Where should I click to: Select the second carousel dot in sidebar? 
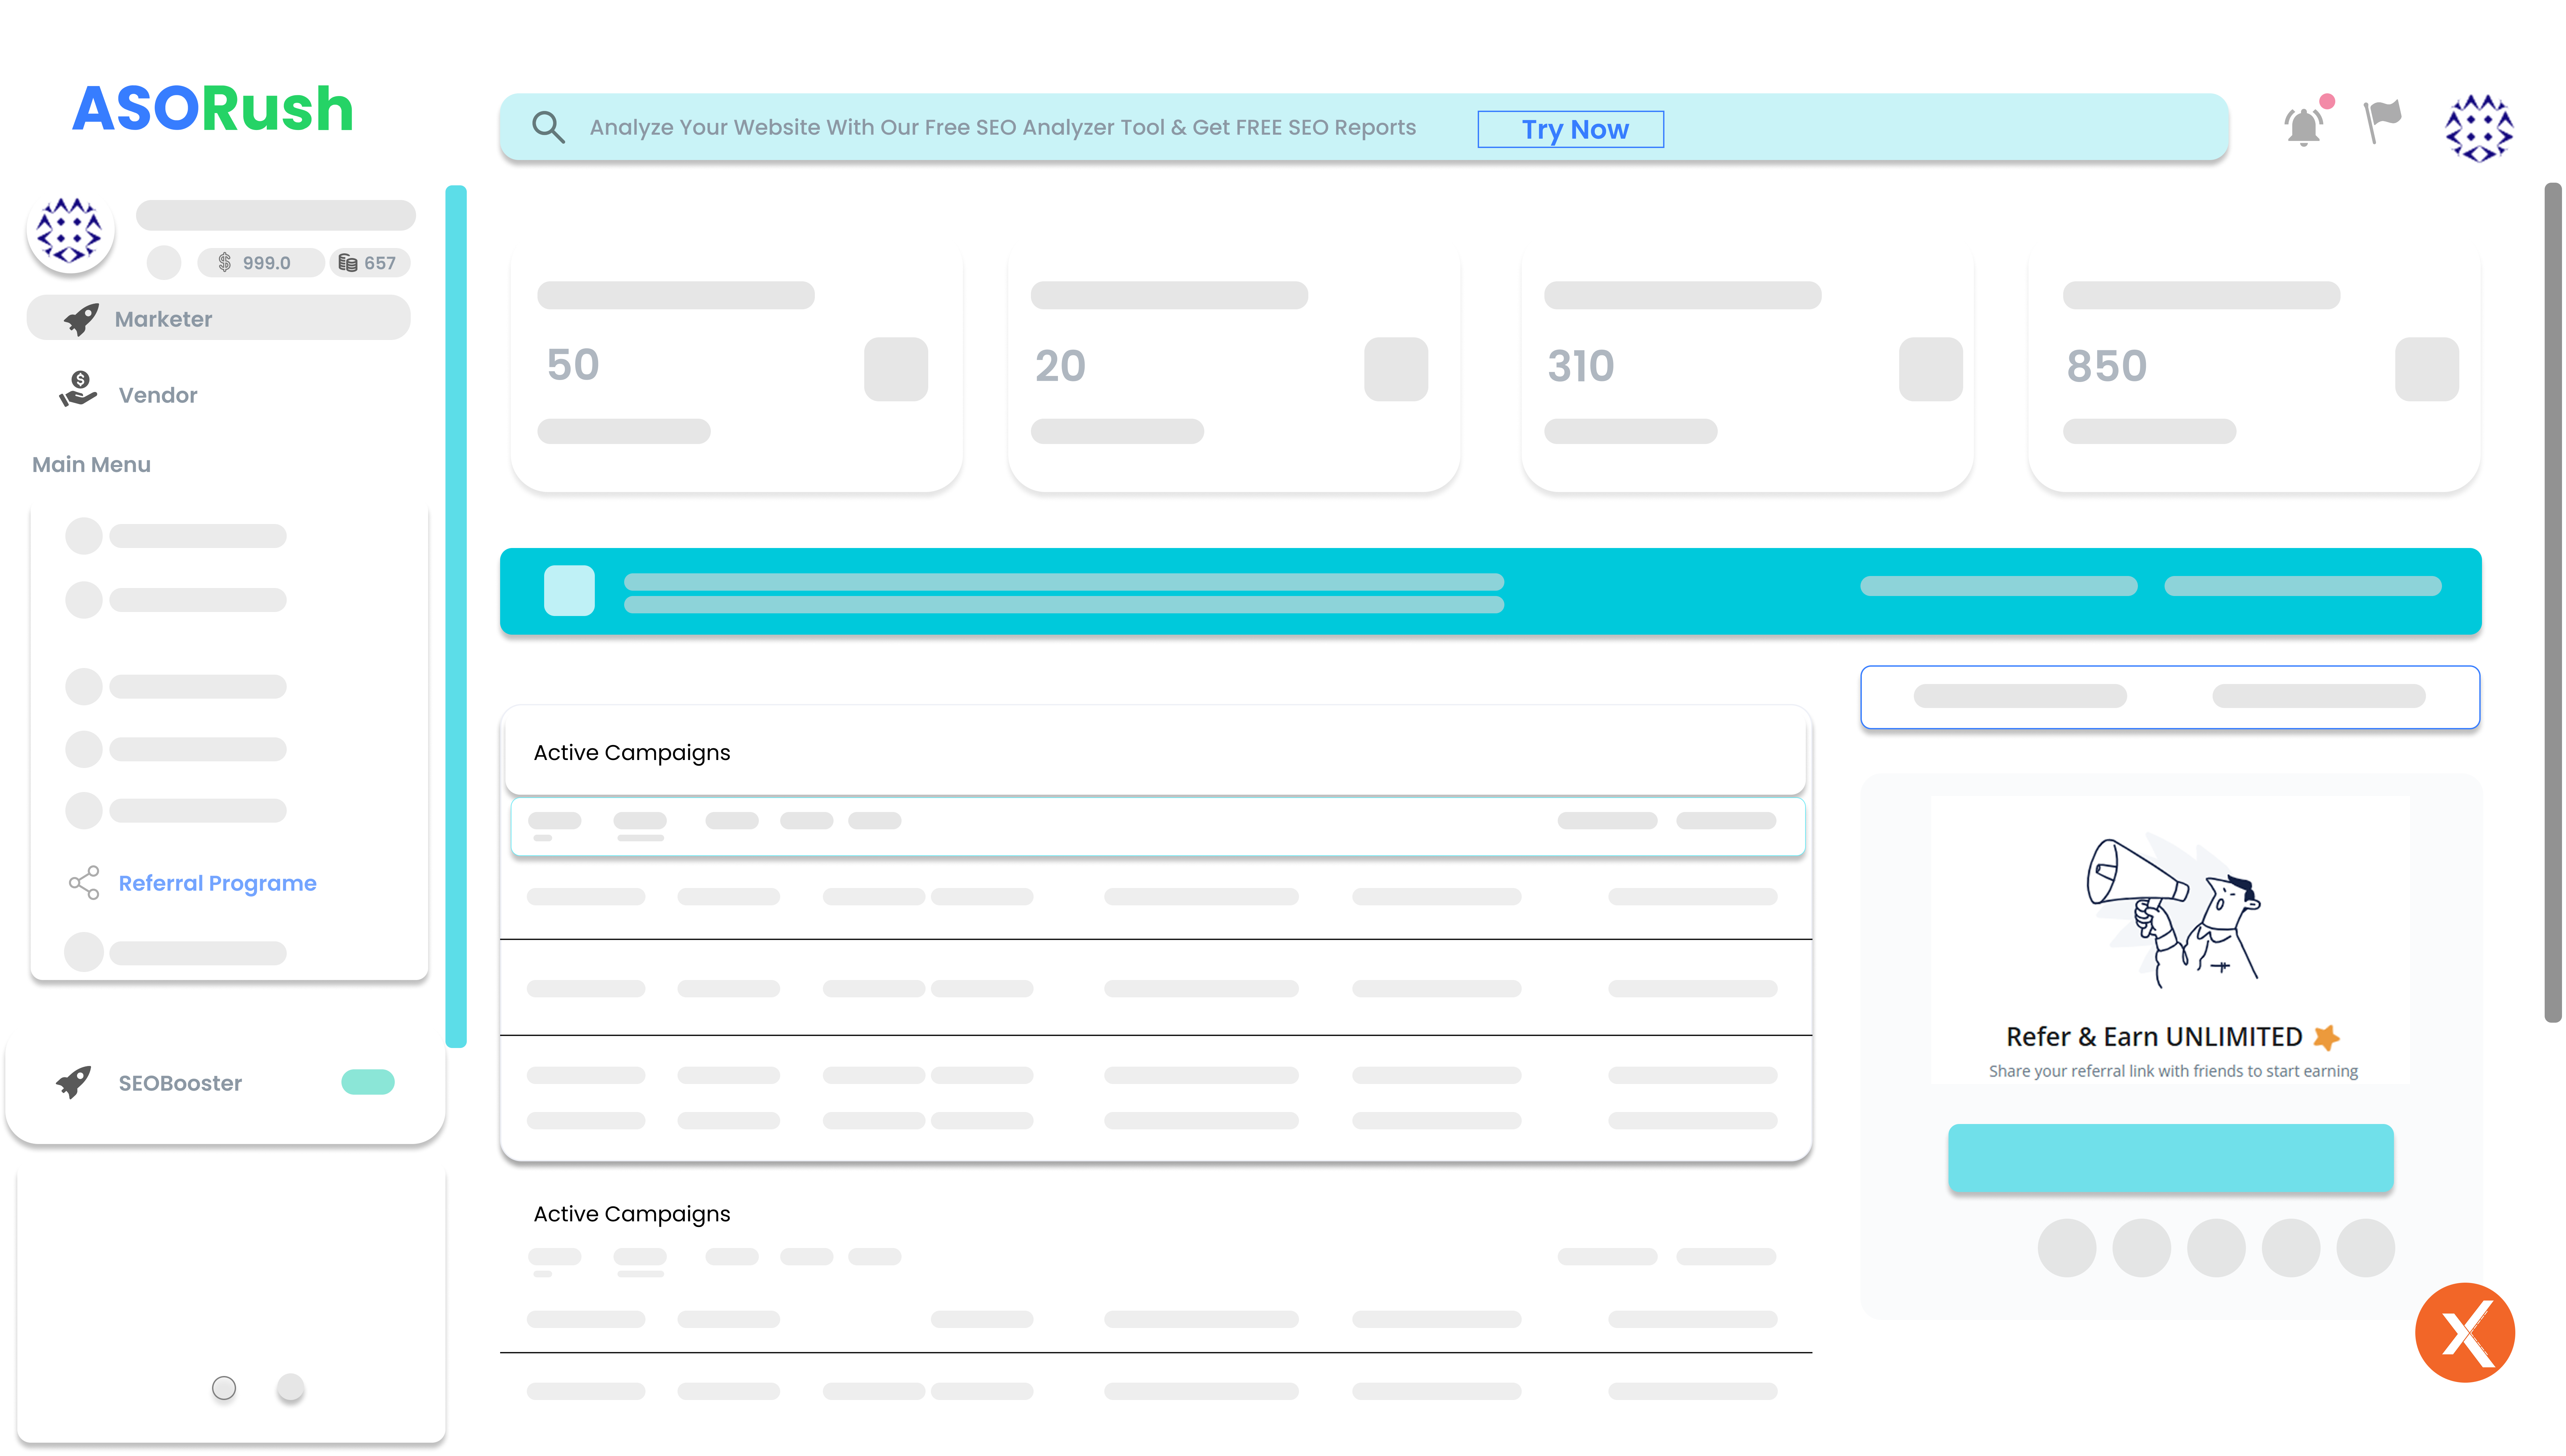(x=290, y=1387)
